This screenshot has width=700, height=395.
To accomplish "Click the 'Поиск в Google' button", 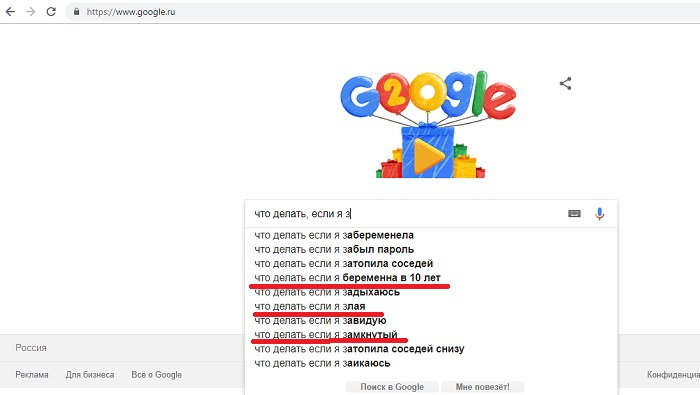I will point(392,387).
